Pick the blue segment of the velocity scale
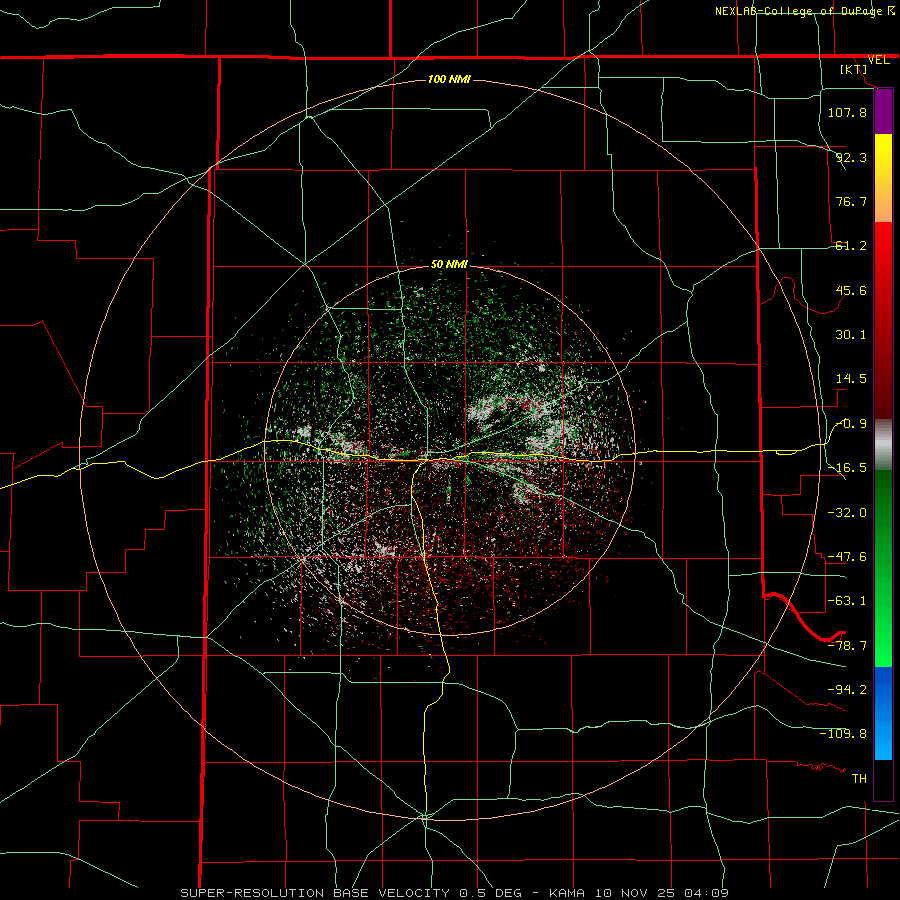Screen dimensions: 900x900 tap(883, 713)
